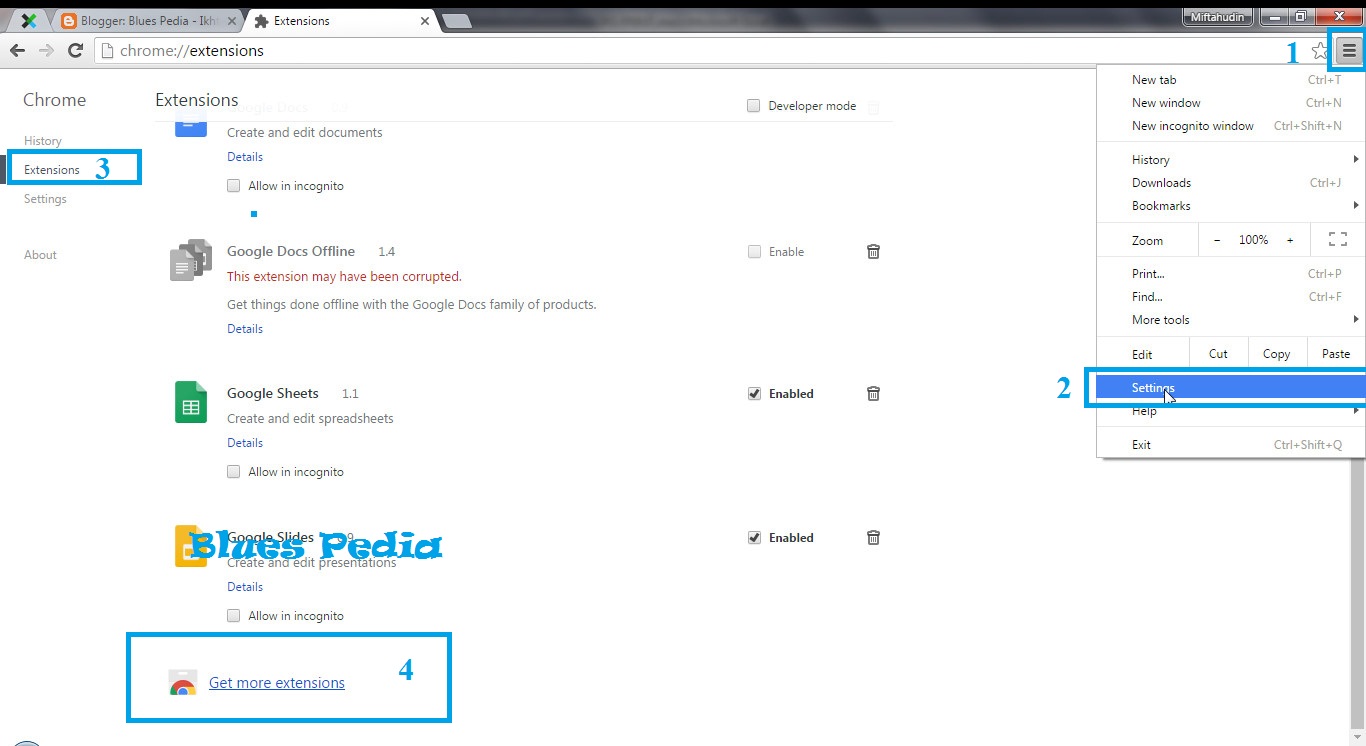Select New window menu item
1366x746 pixels.
click(1230, 103)
